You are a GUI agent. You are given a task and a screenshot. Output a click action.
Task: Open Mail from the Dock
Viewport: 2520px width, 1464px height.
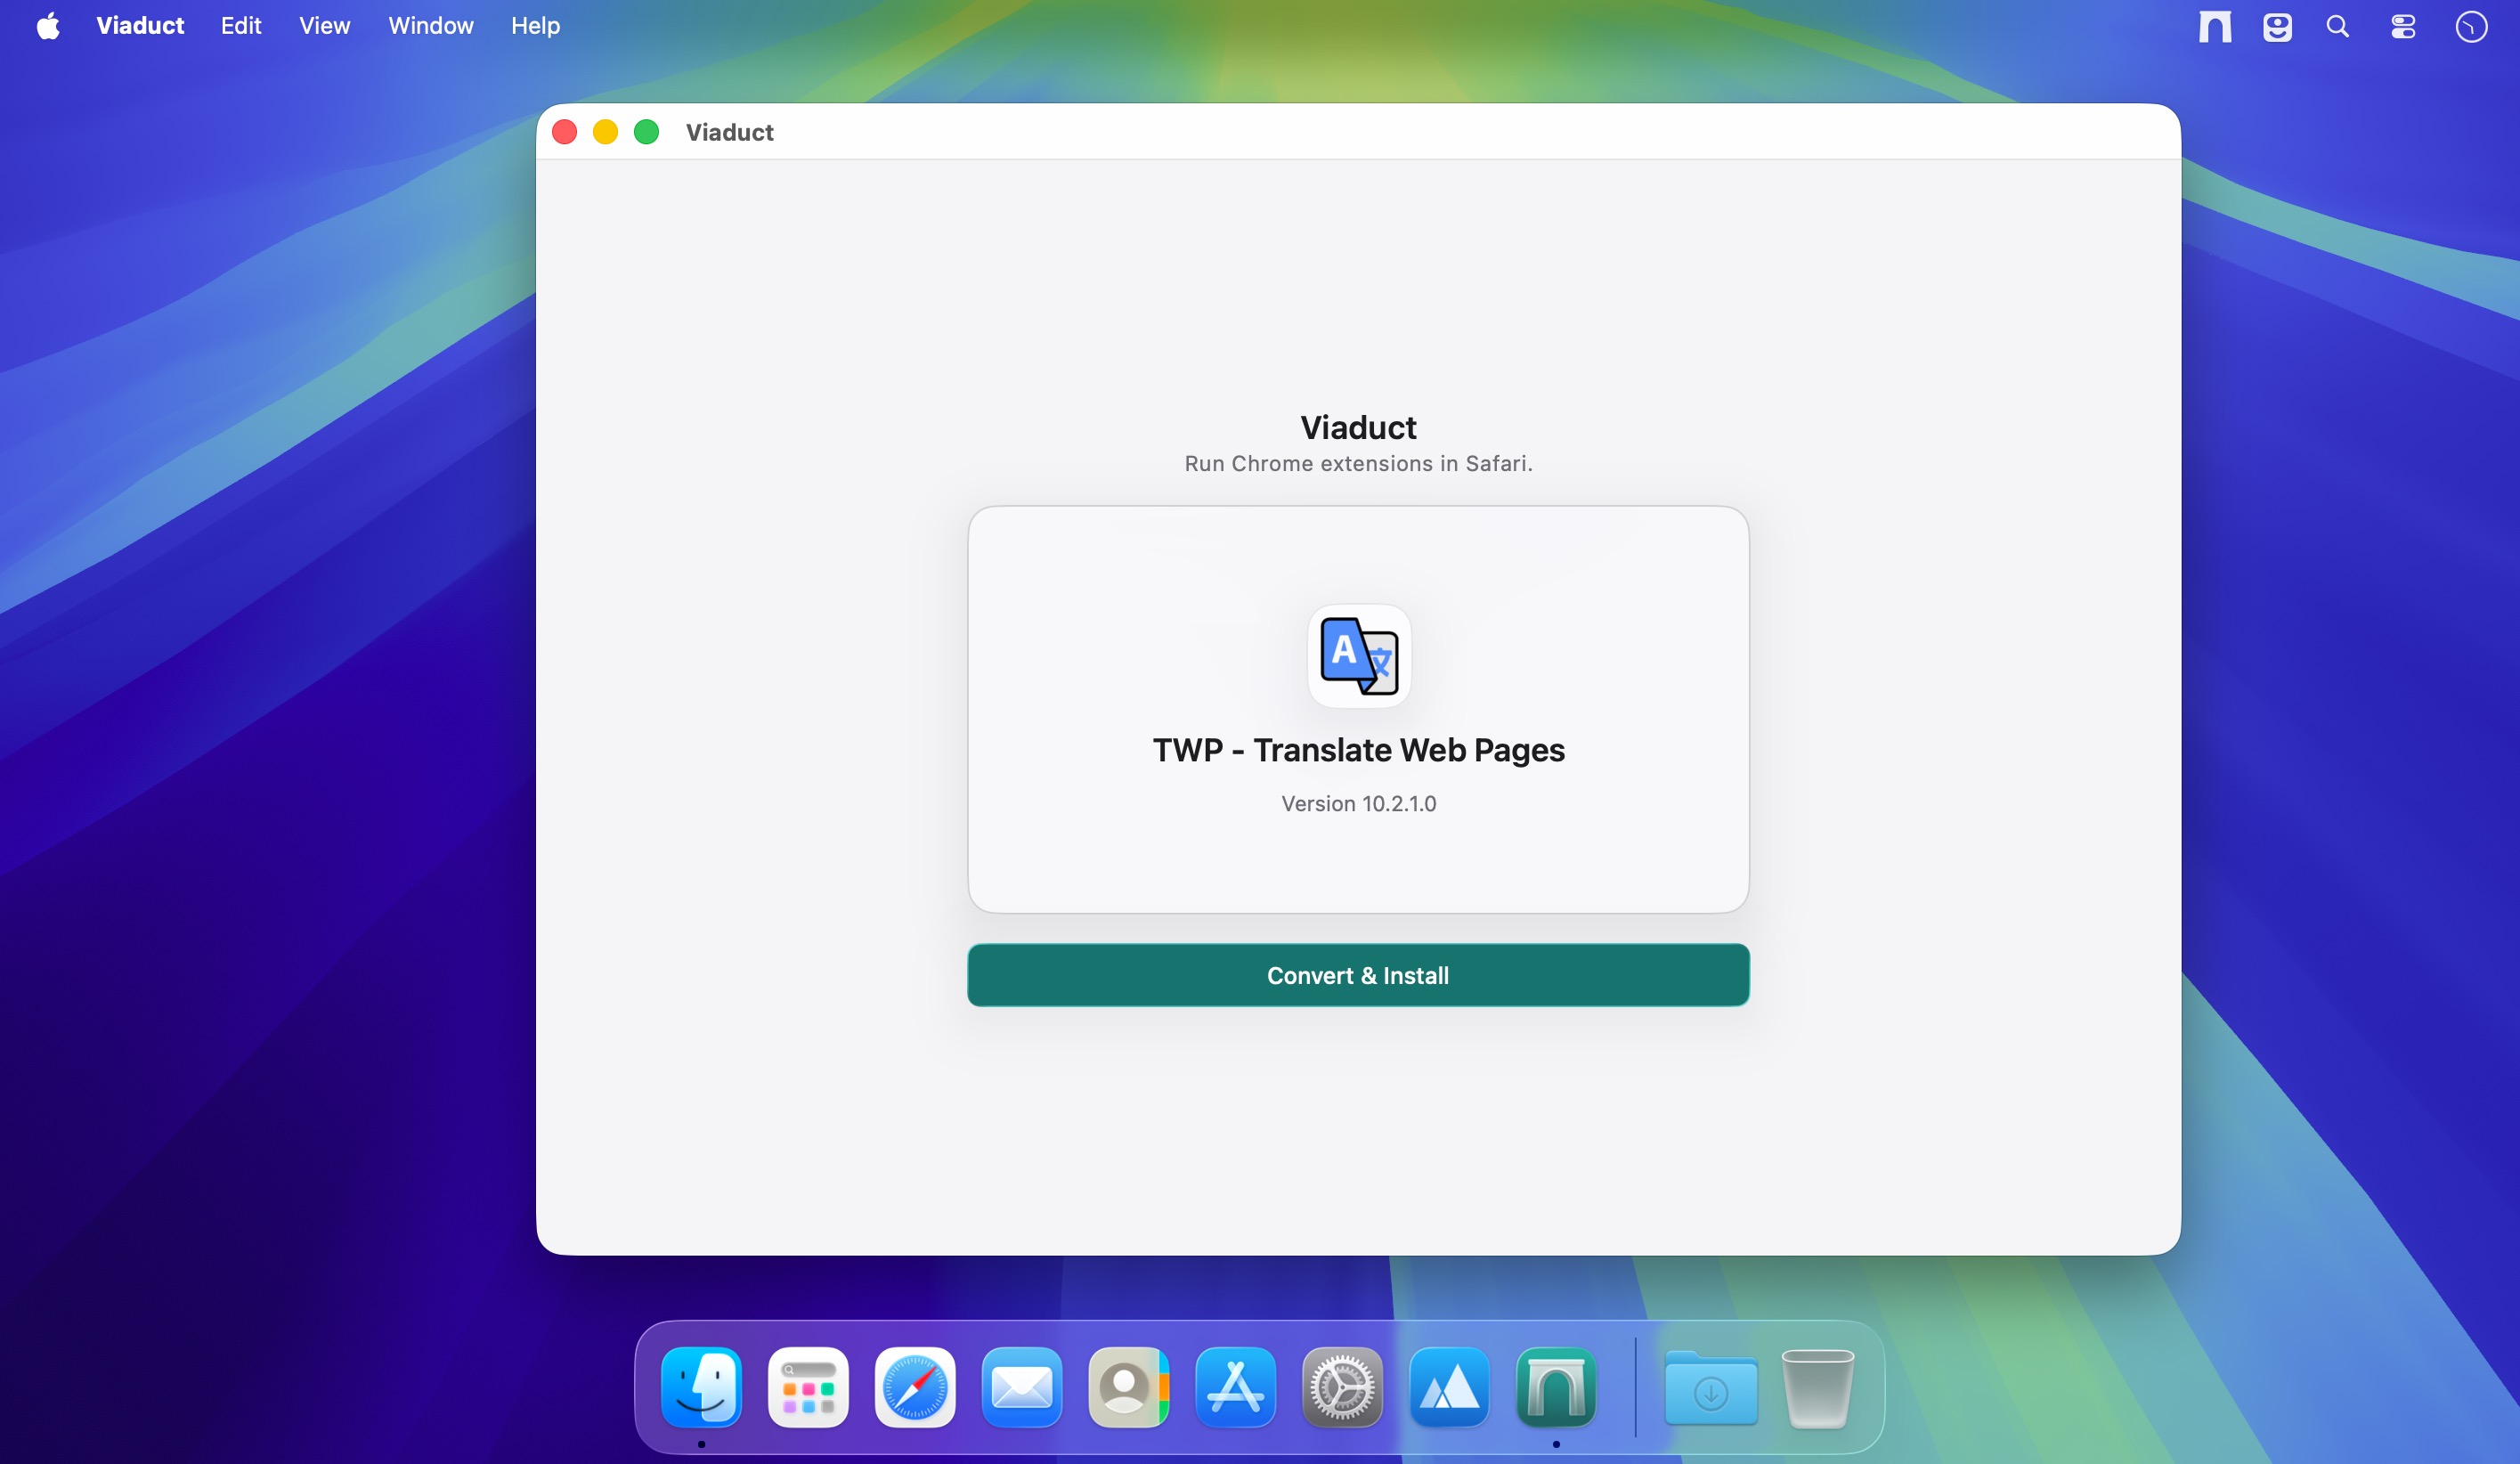(x=1022, y=1387)
